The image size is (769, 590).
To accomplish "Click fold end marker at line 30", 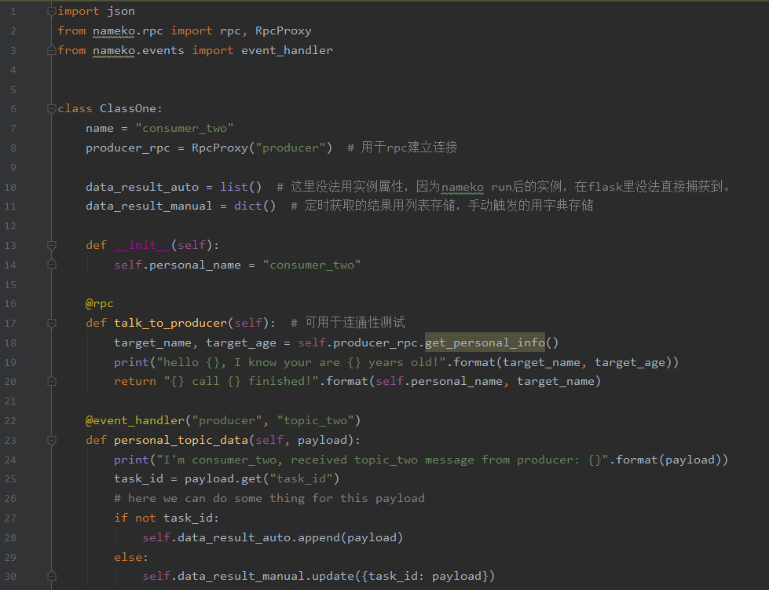I will tap(51, 576).
